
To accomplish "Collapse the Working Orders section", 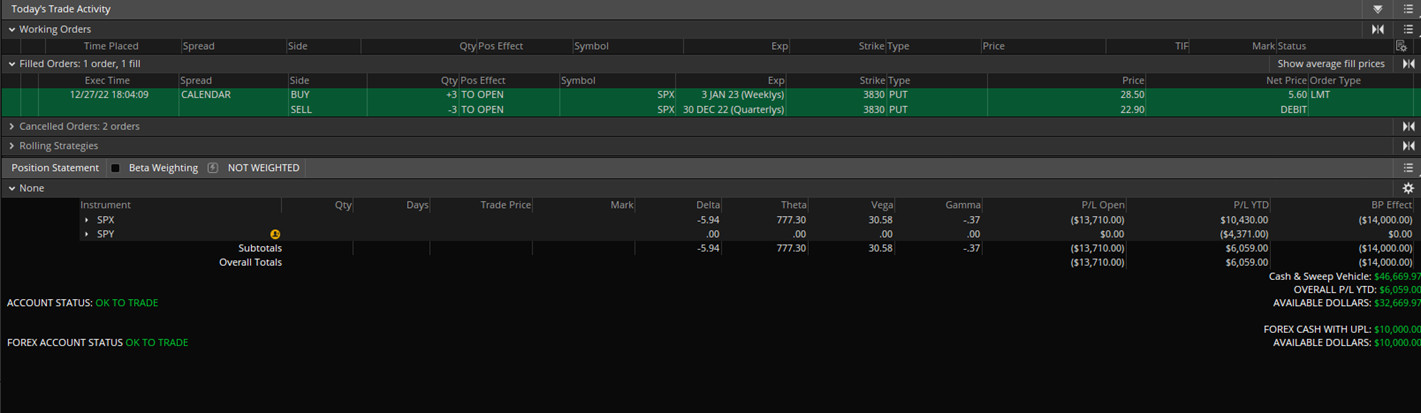I will point(12,30).
